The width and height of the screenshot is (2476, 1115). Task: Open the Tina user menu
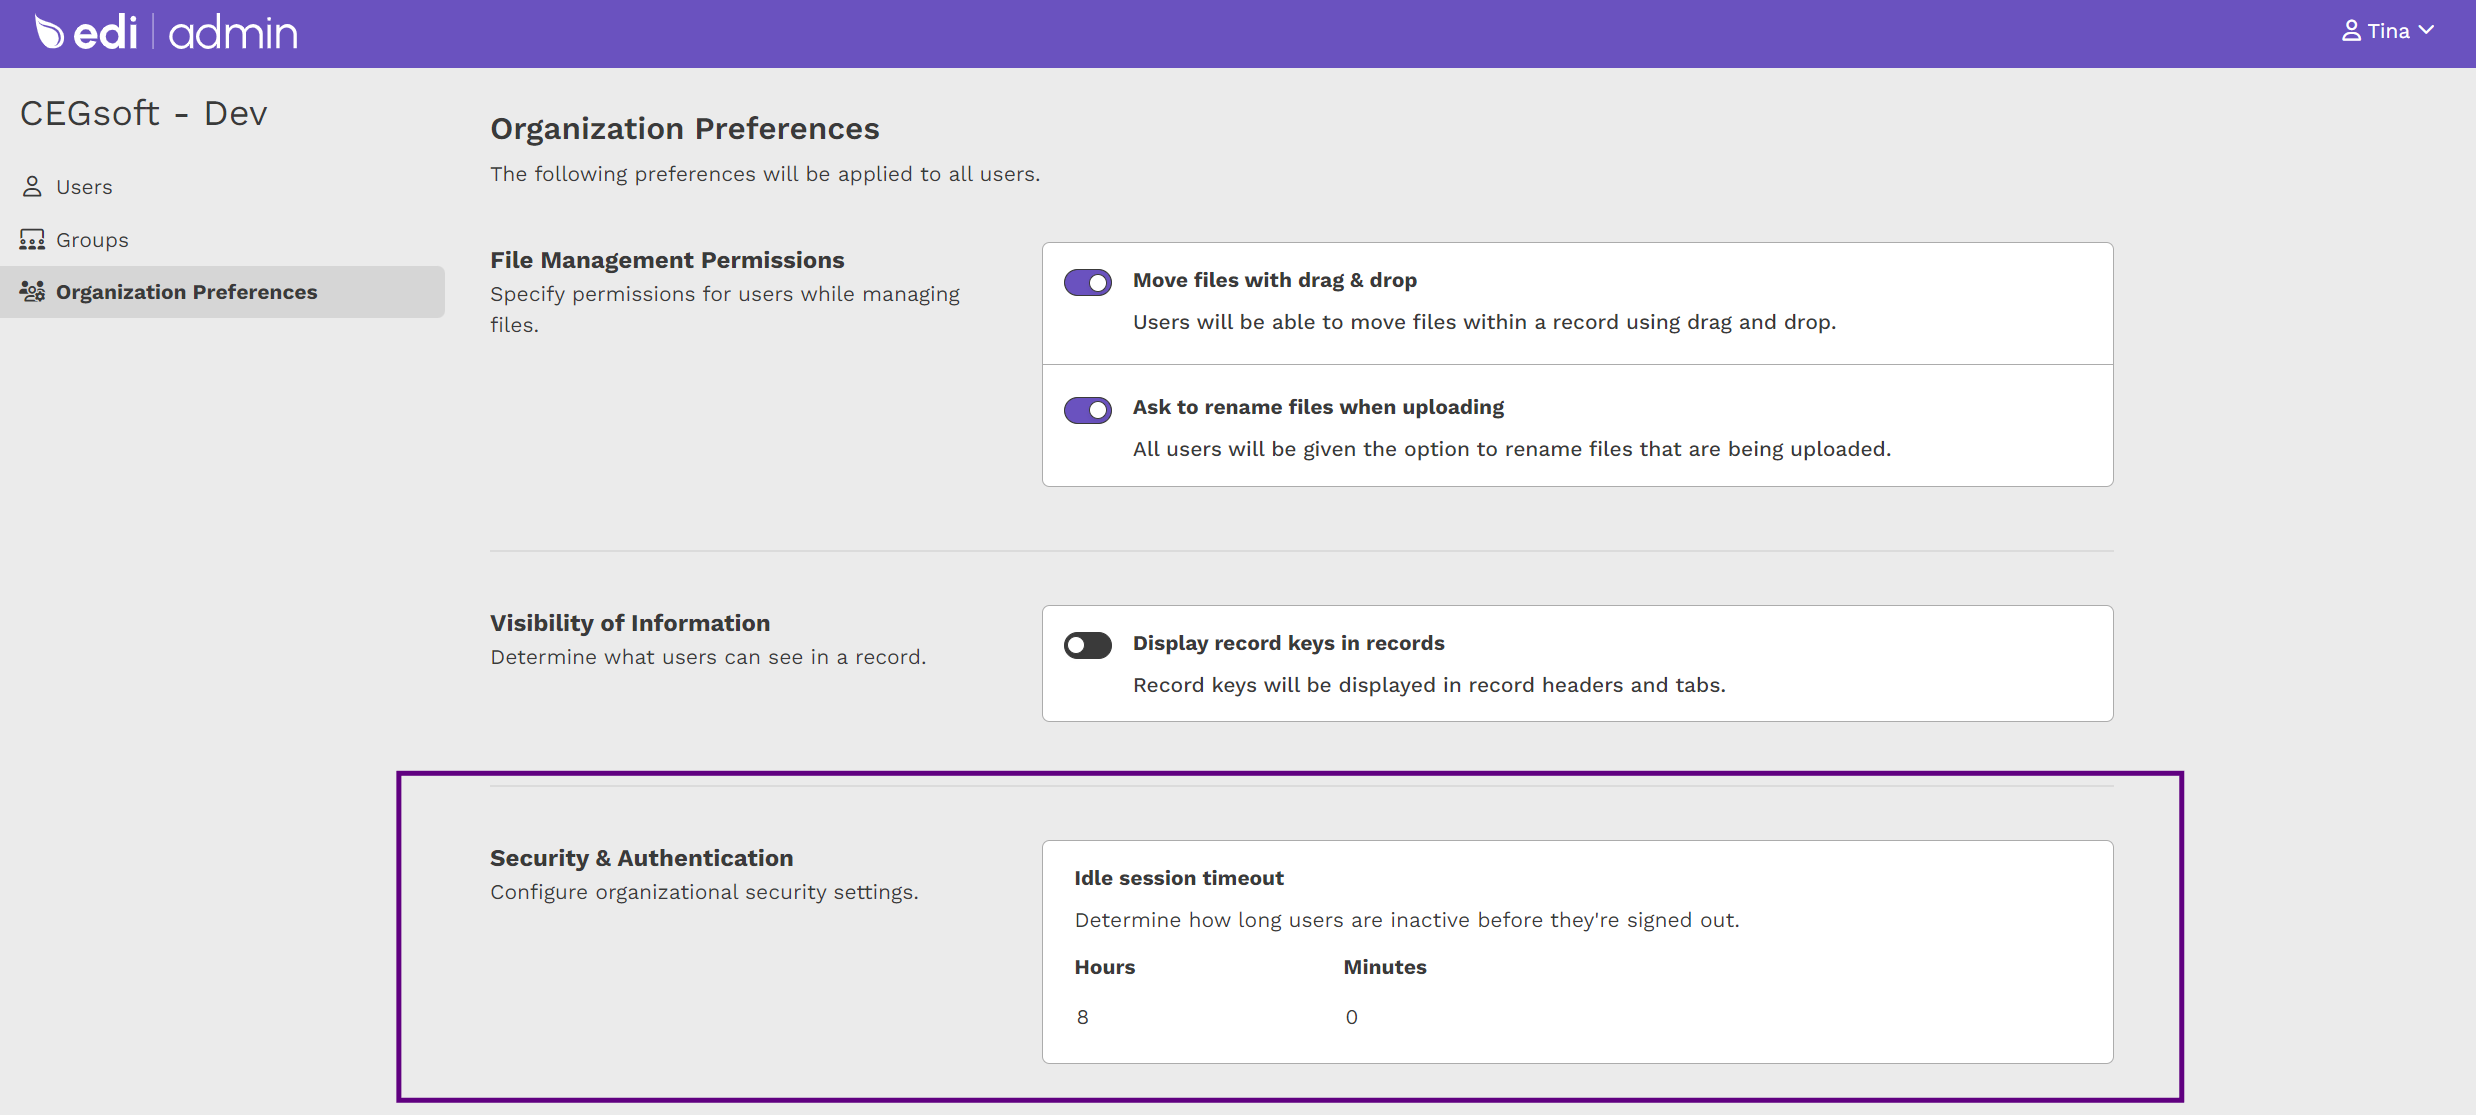(x=2388, y=32)
